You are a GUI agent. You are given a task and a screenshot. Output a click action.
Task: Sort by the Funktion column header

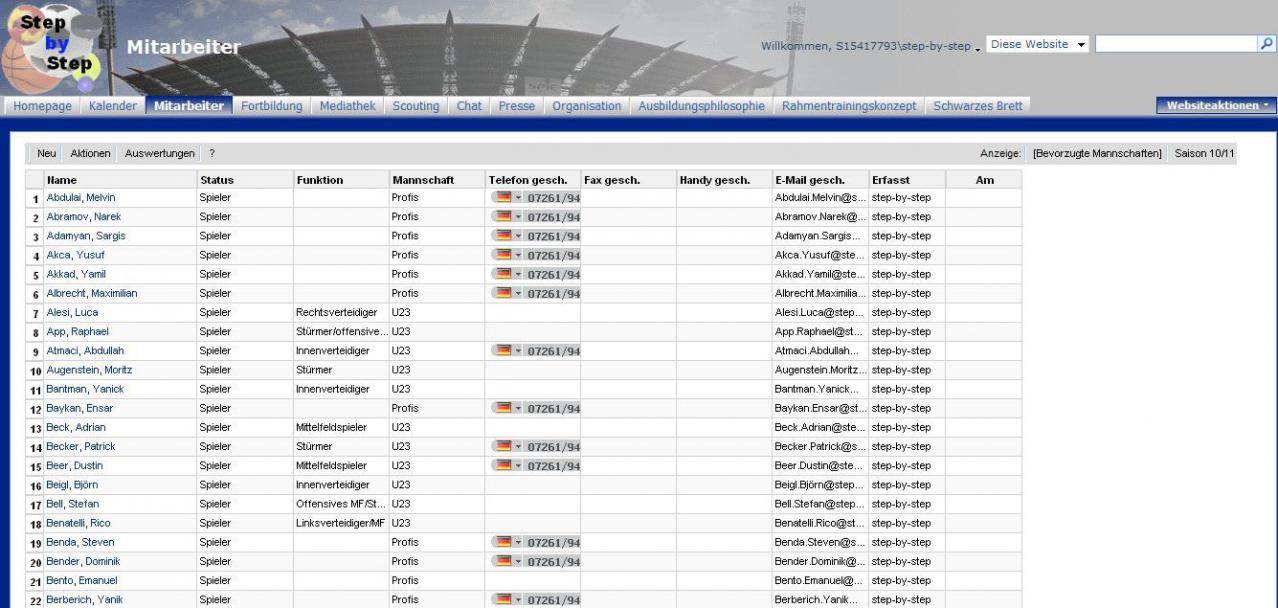(320, 180)
